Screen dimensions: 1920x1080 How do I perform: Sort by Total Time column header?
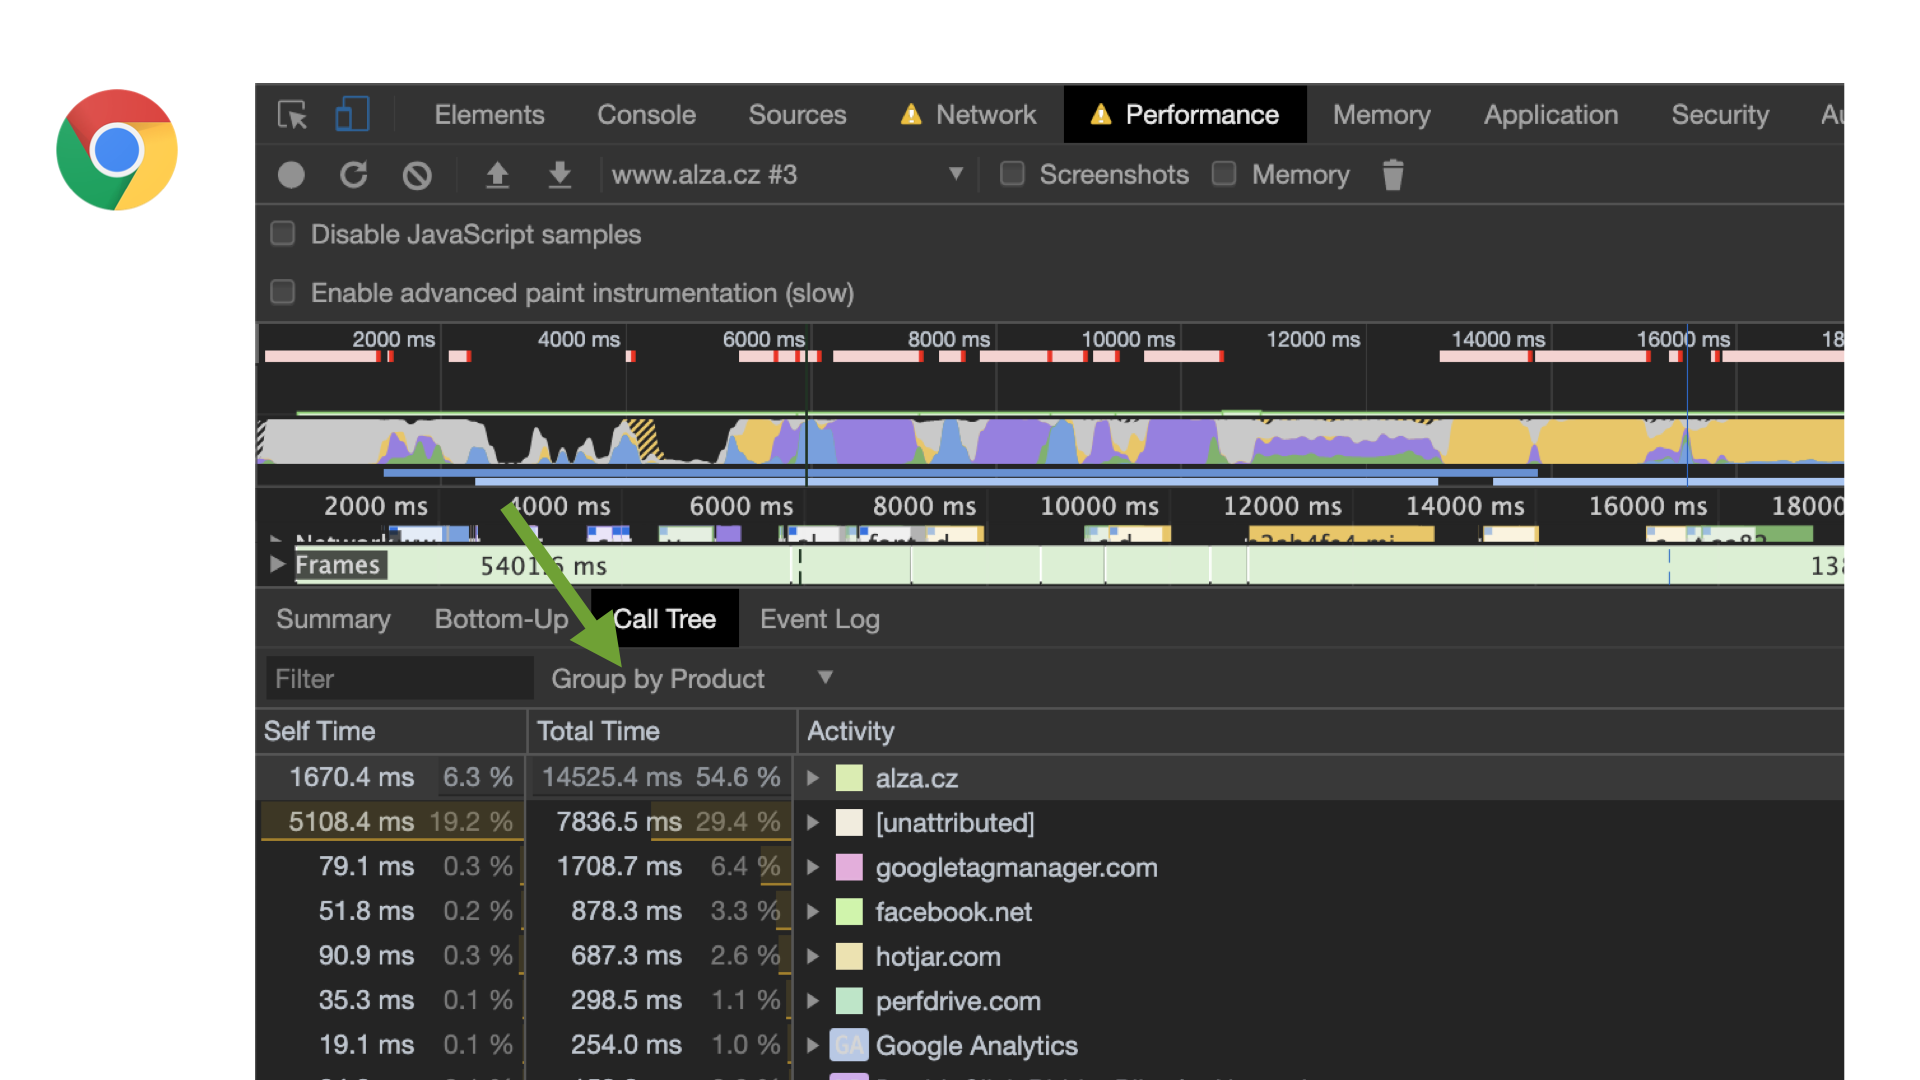tap(598, 731)
